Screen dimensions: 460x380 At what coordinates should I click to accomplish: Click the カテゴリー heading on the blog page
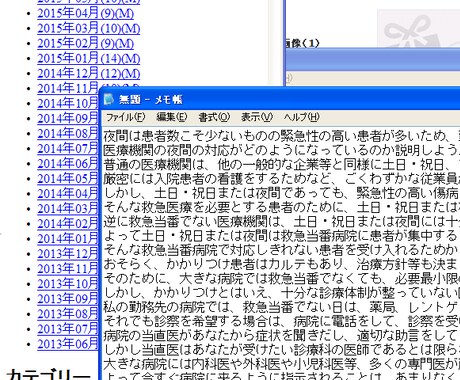tap(49, 374)
